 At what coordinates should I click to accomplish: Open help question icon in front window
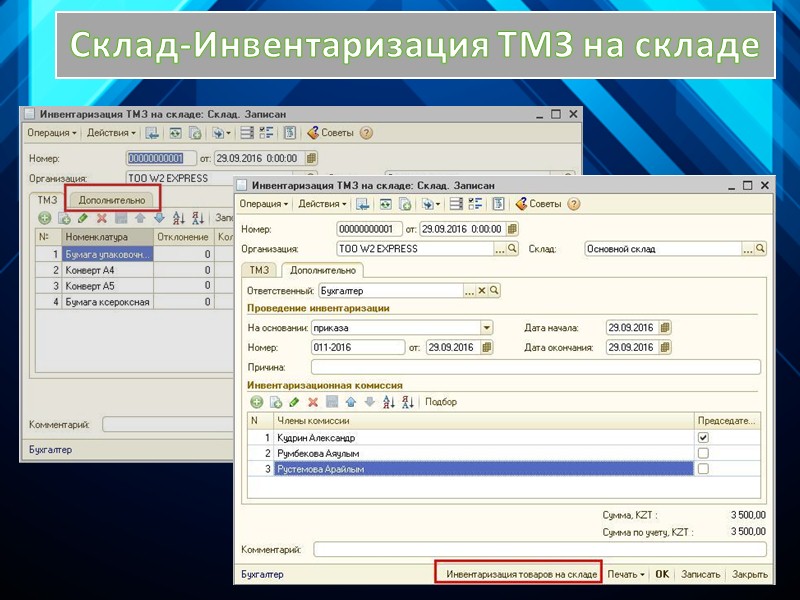574,204
